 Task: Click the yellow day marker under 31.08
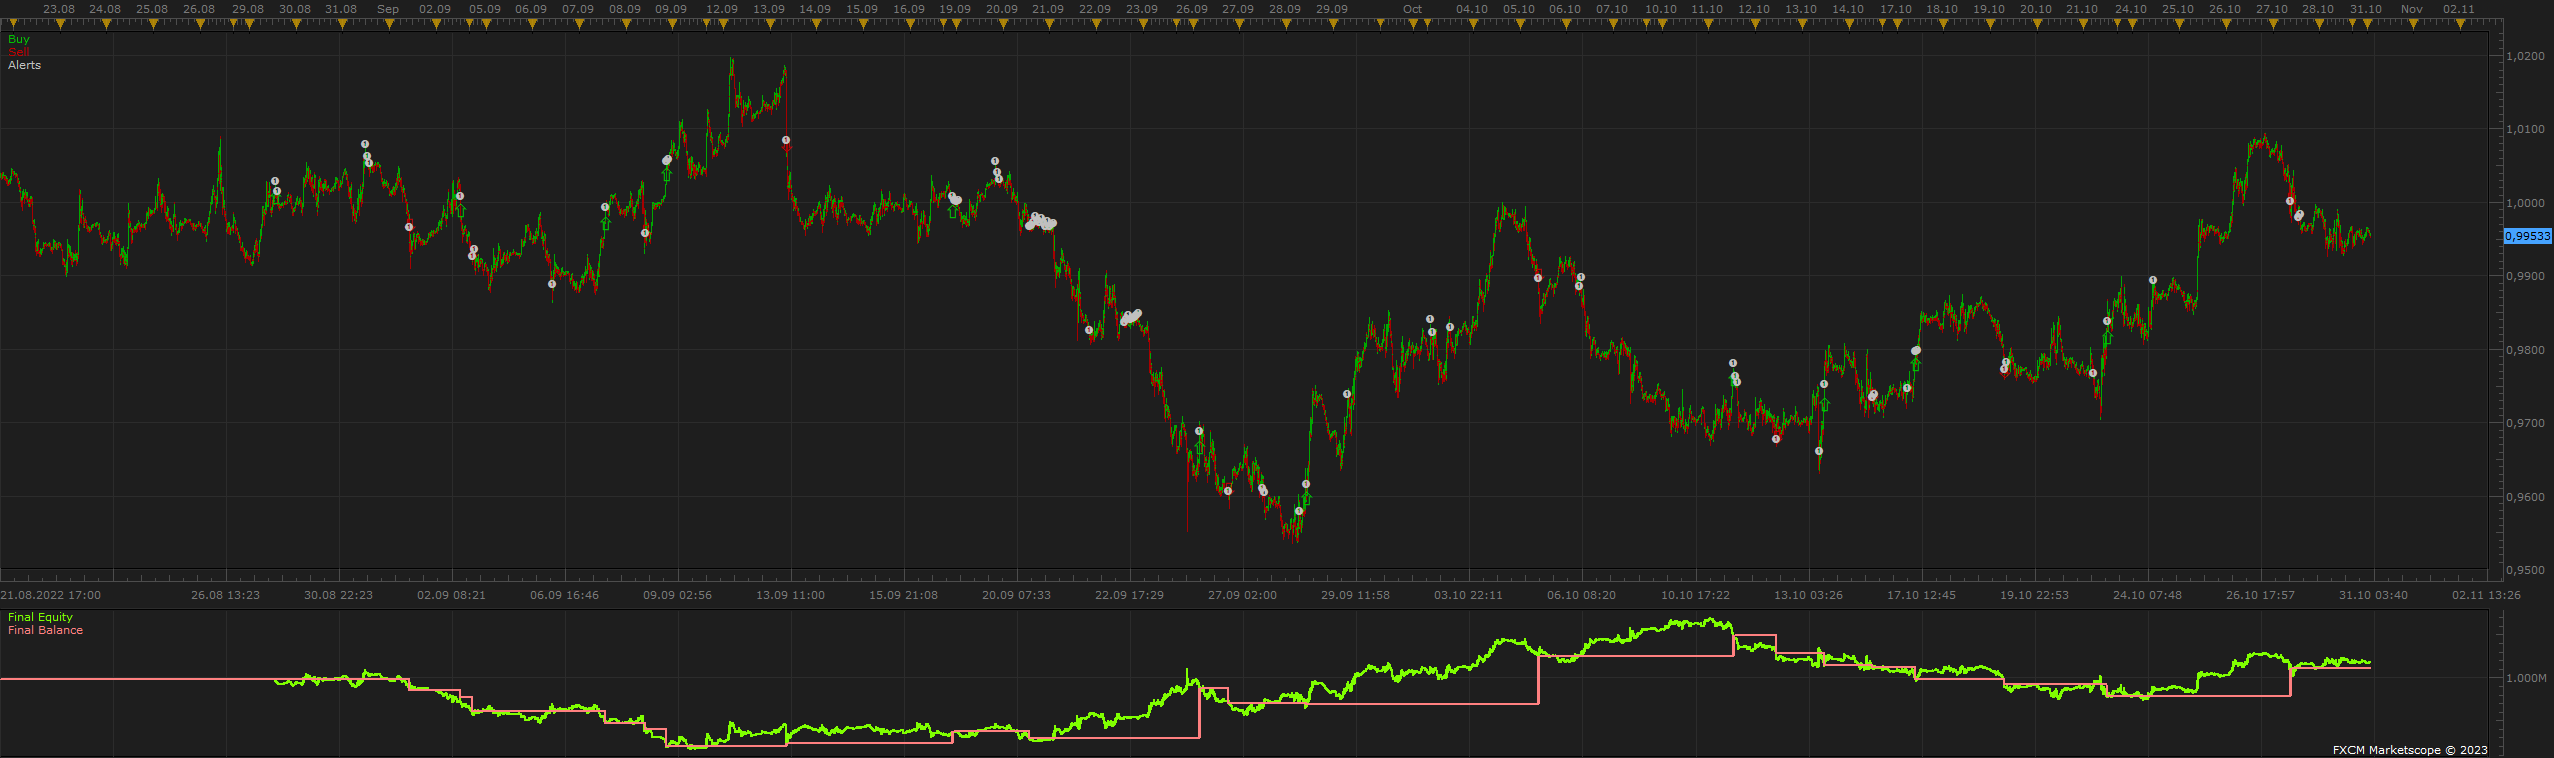342,25
